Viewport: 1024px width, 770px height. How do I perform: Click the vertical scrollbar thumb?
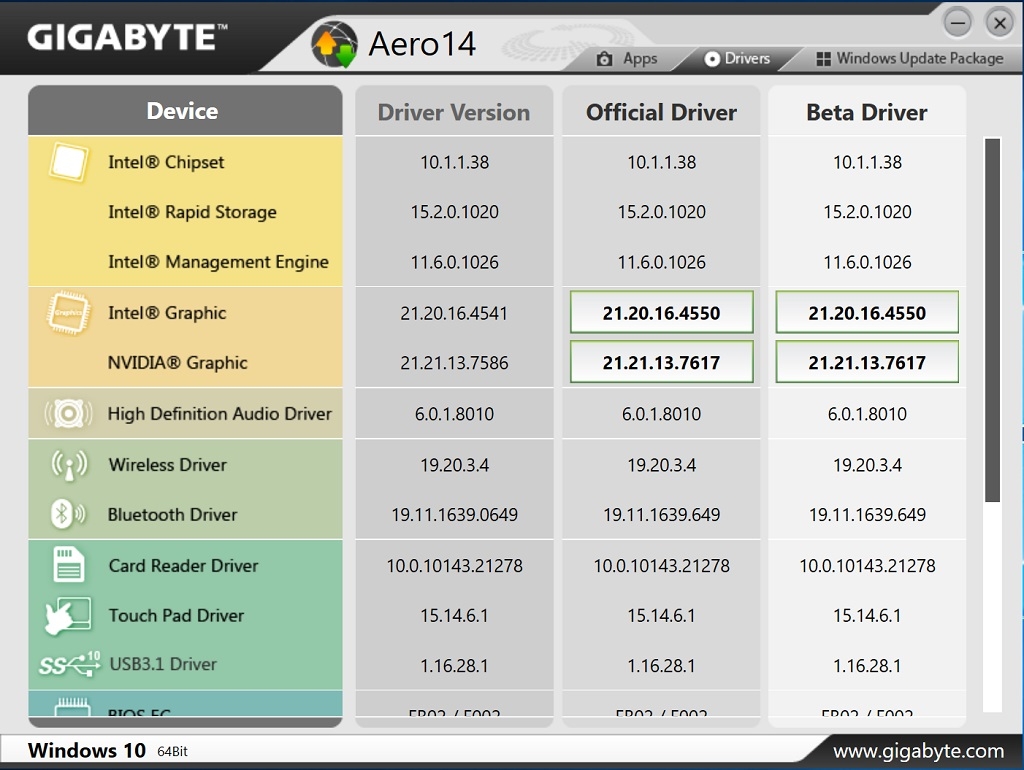993,320
